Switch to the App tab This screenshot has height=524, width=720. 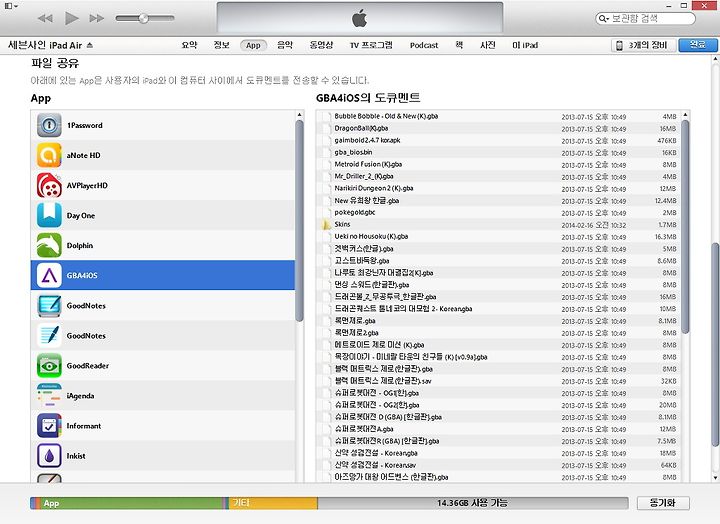[253, 45]
